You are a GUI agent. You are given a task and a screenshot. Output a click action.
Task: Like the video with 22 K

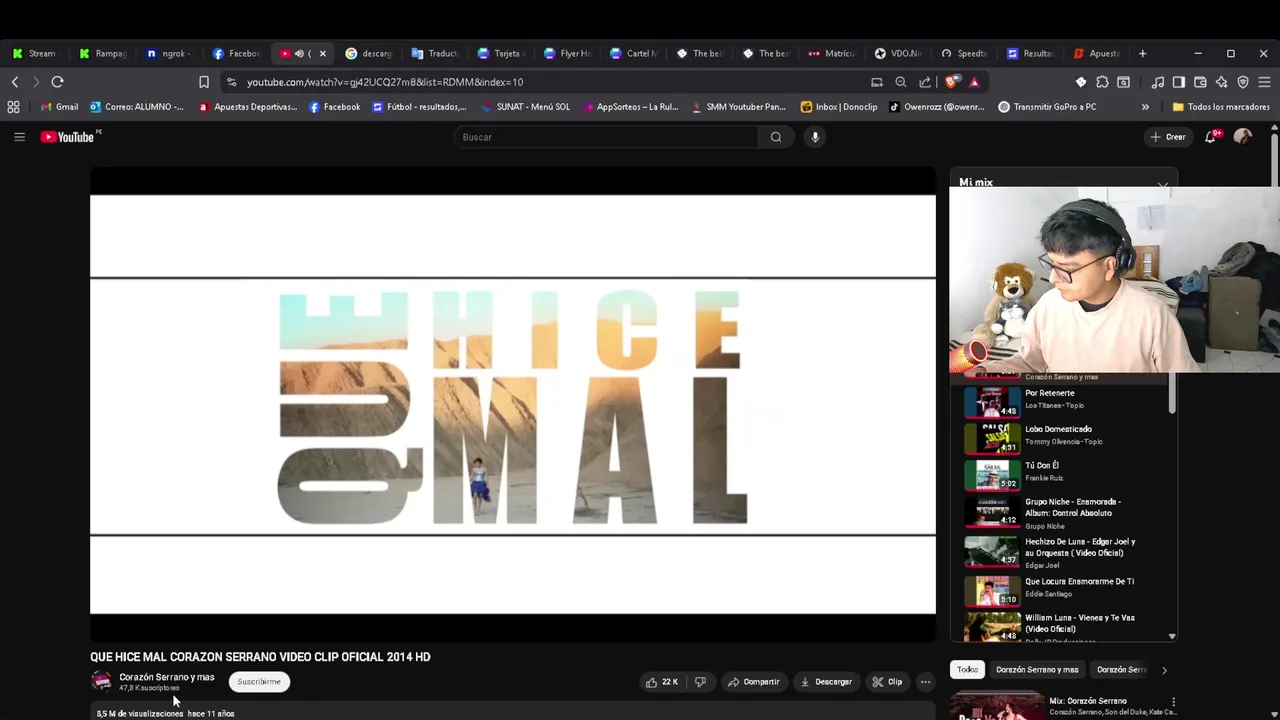point(661,682)
